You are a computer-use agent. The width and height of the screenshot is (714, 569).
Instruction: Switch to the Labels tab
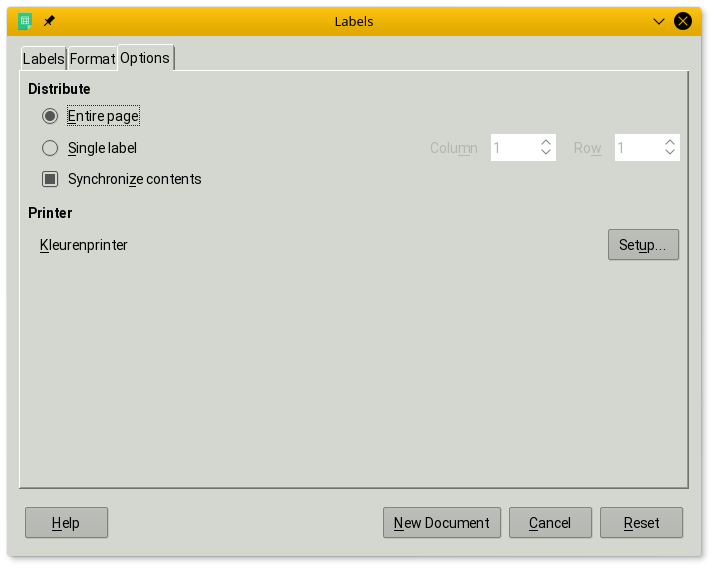[x=43, y=59]
